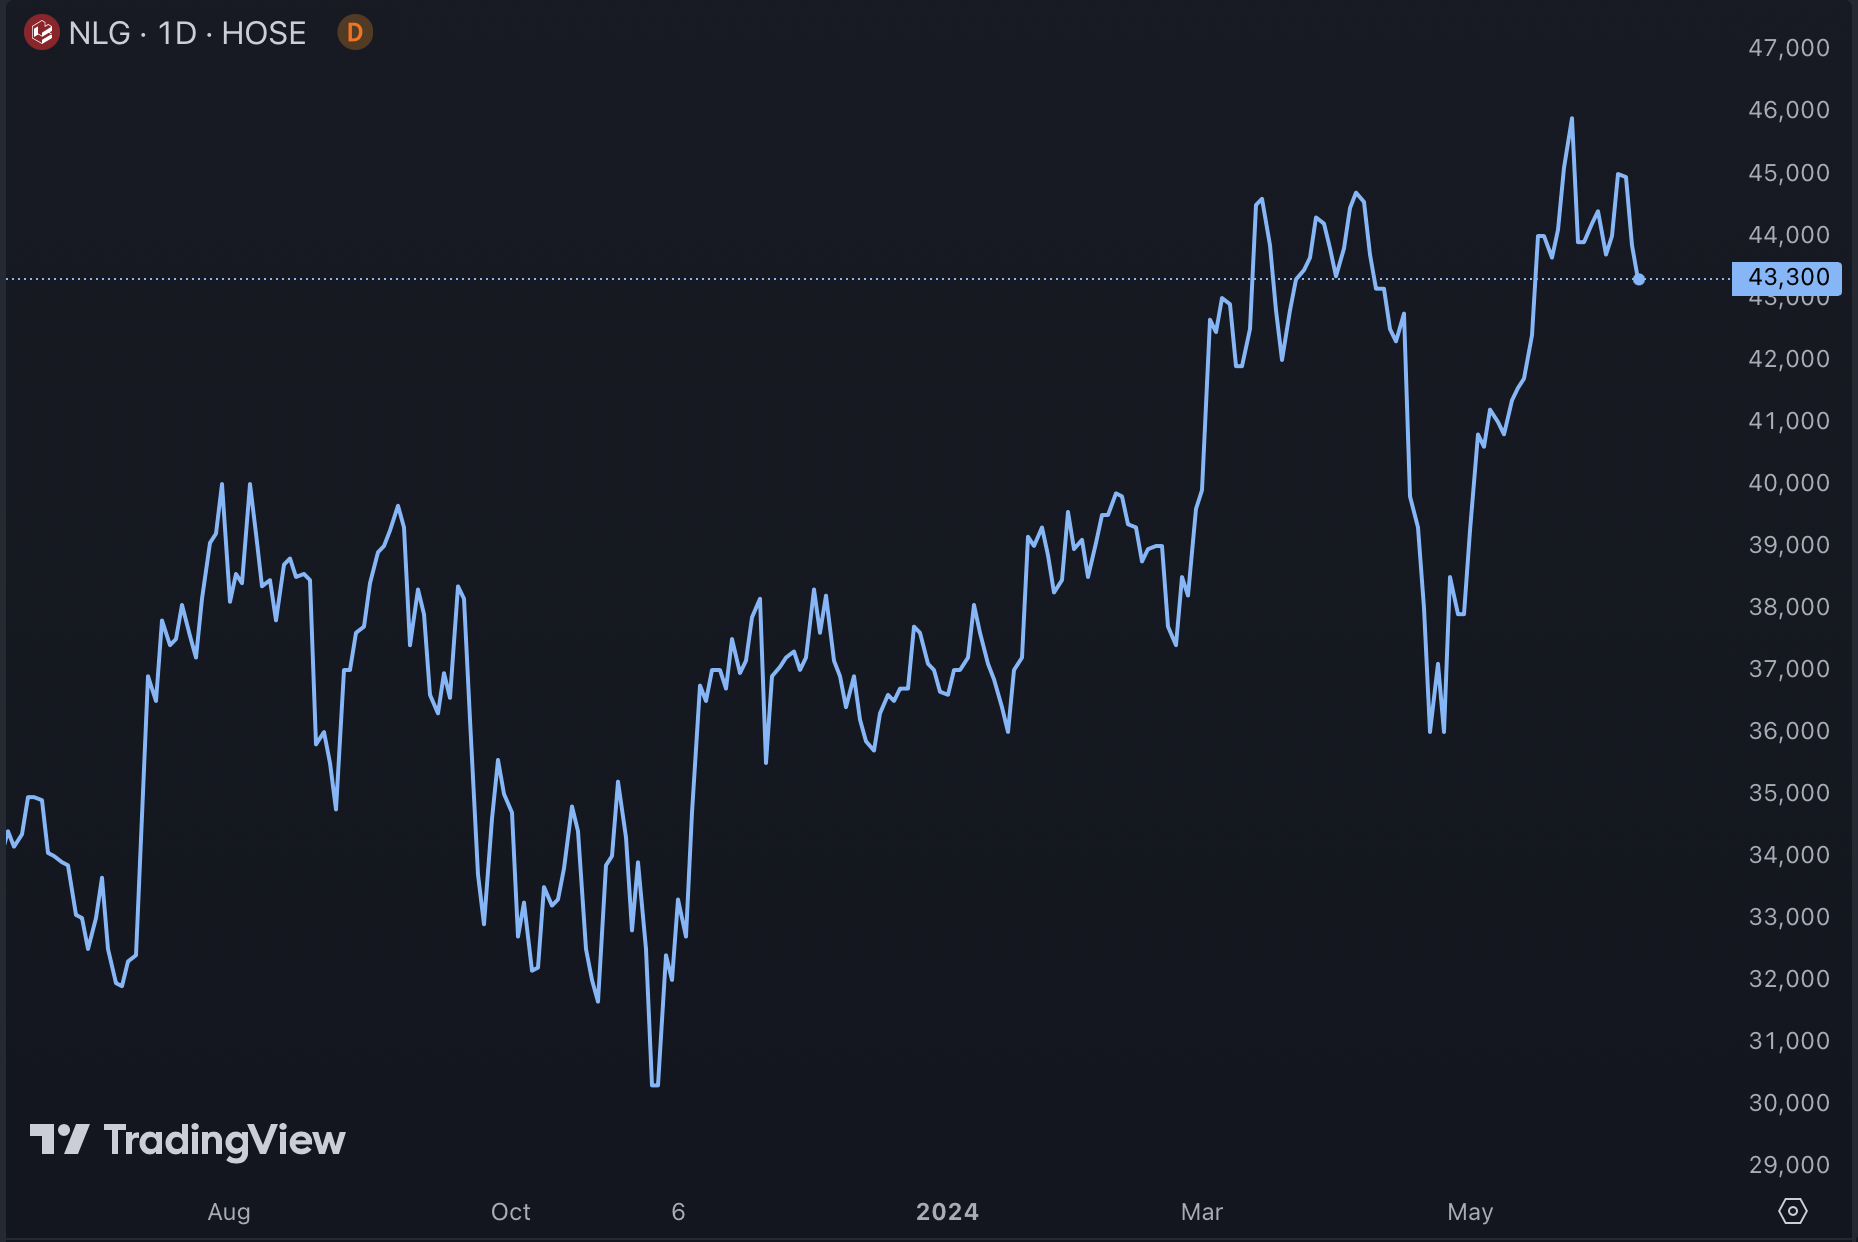Visit TradingView via the wordmark link
This screenshot has width=1858, height=1242.
pyautogui.click(x=224, y=1136)
